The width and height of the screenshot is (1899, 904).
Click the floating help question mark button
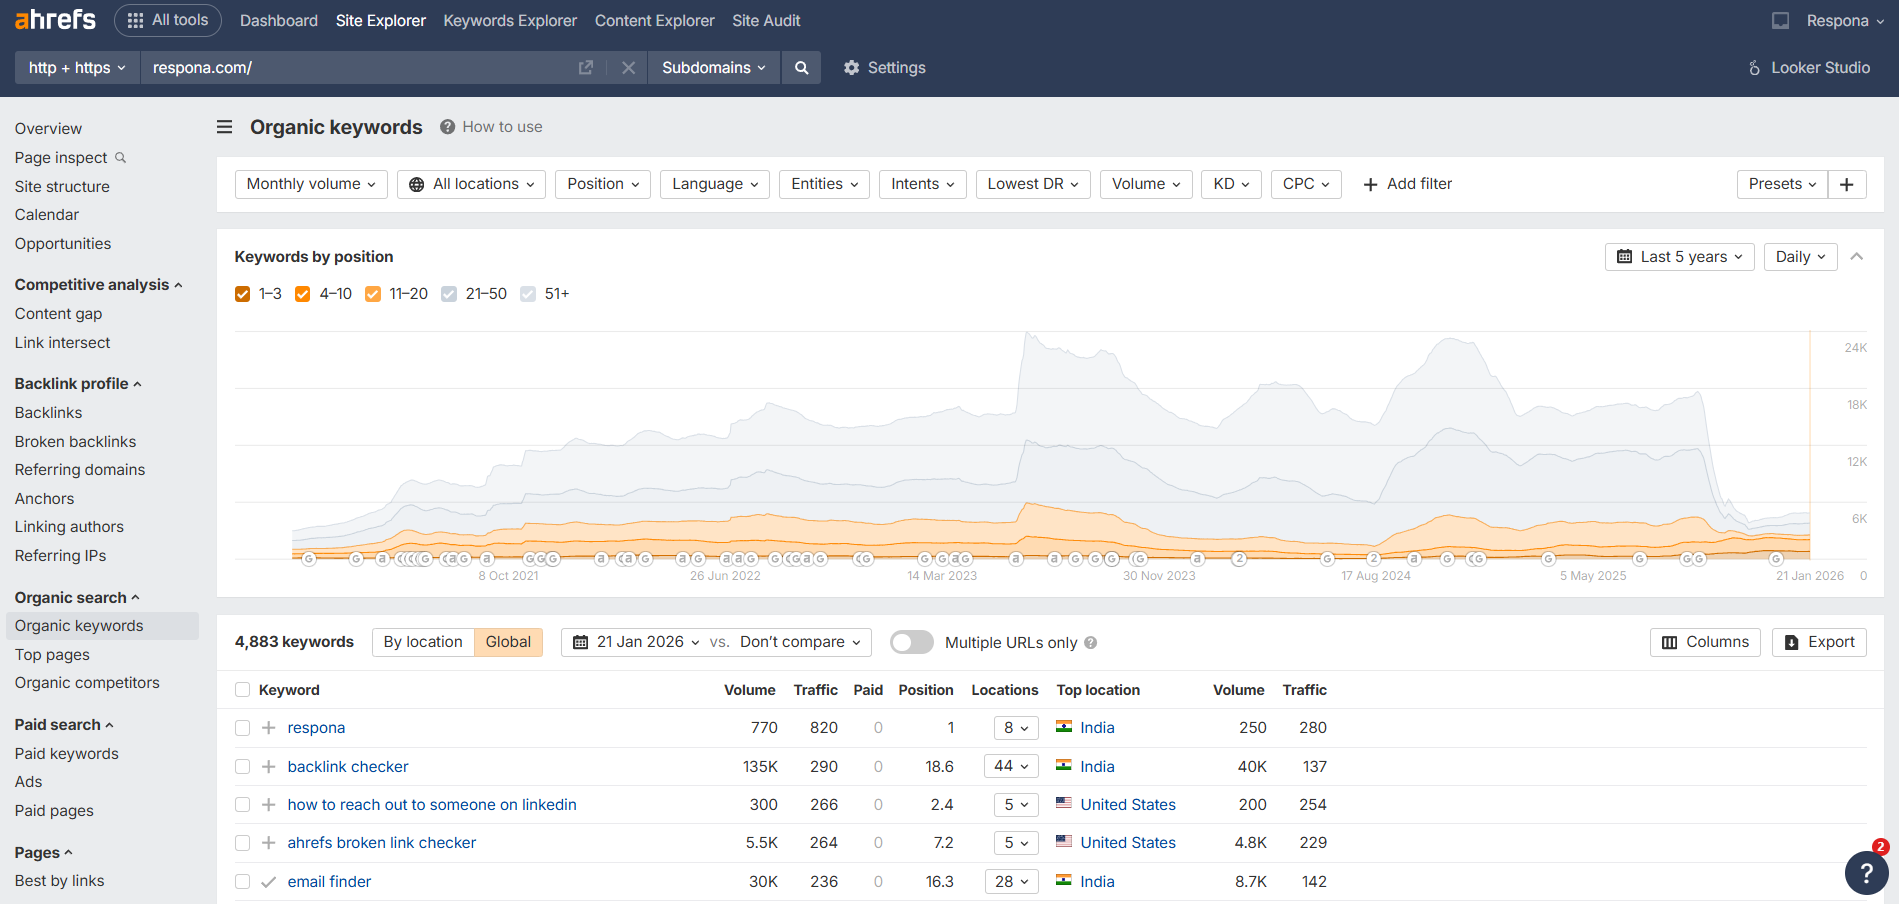tap(1866, 873)
